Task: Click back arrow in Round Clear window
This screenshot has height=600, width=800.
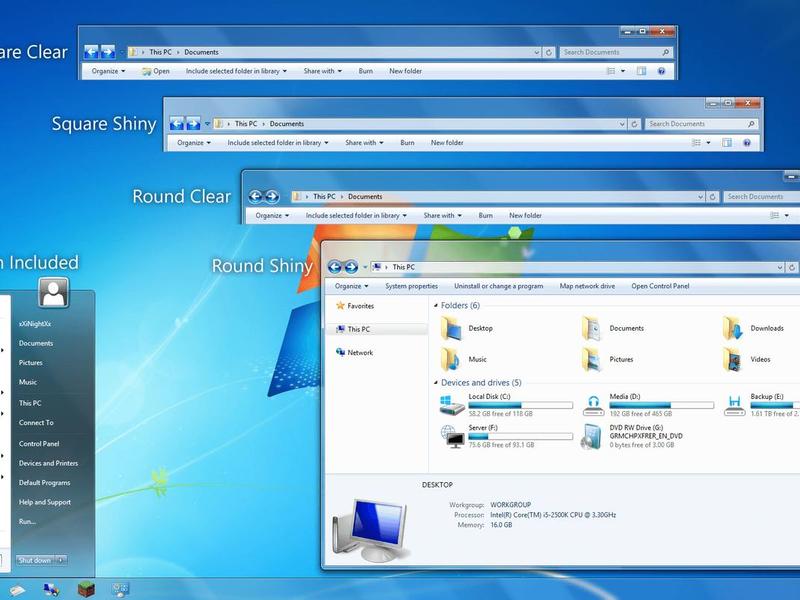Action: (256, 196)
